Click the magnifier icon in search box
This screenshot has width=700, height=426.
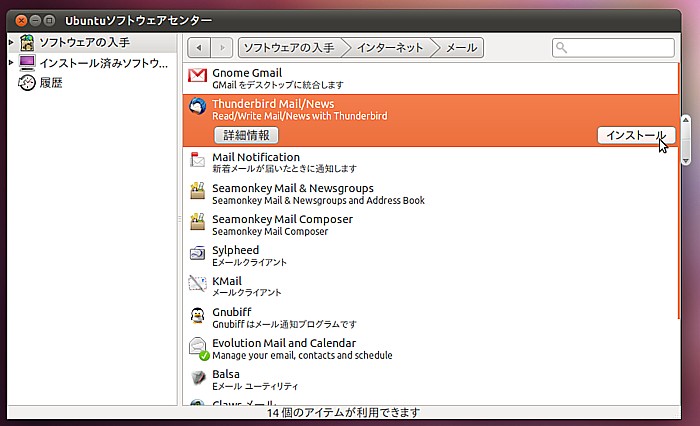tap(562, 47)
